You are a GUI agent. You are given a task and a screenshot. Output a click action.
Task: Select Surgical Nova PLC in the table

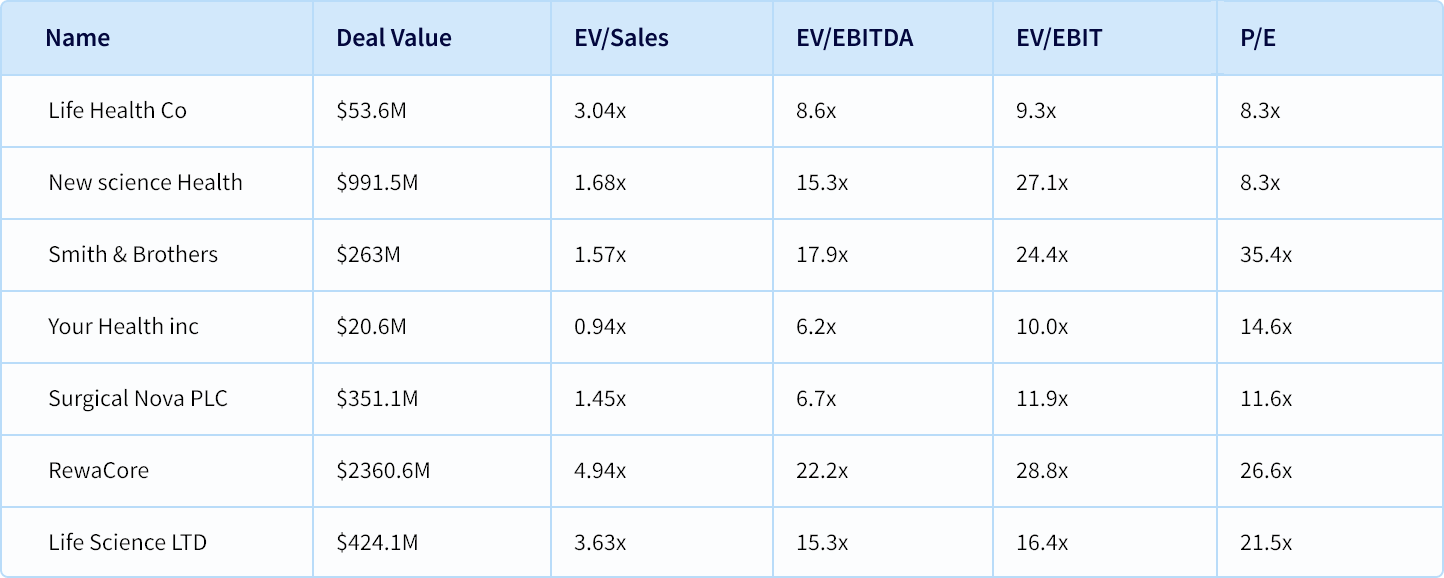coord(138,398)
